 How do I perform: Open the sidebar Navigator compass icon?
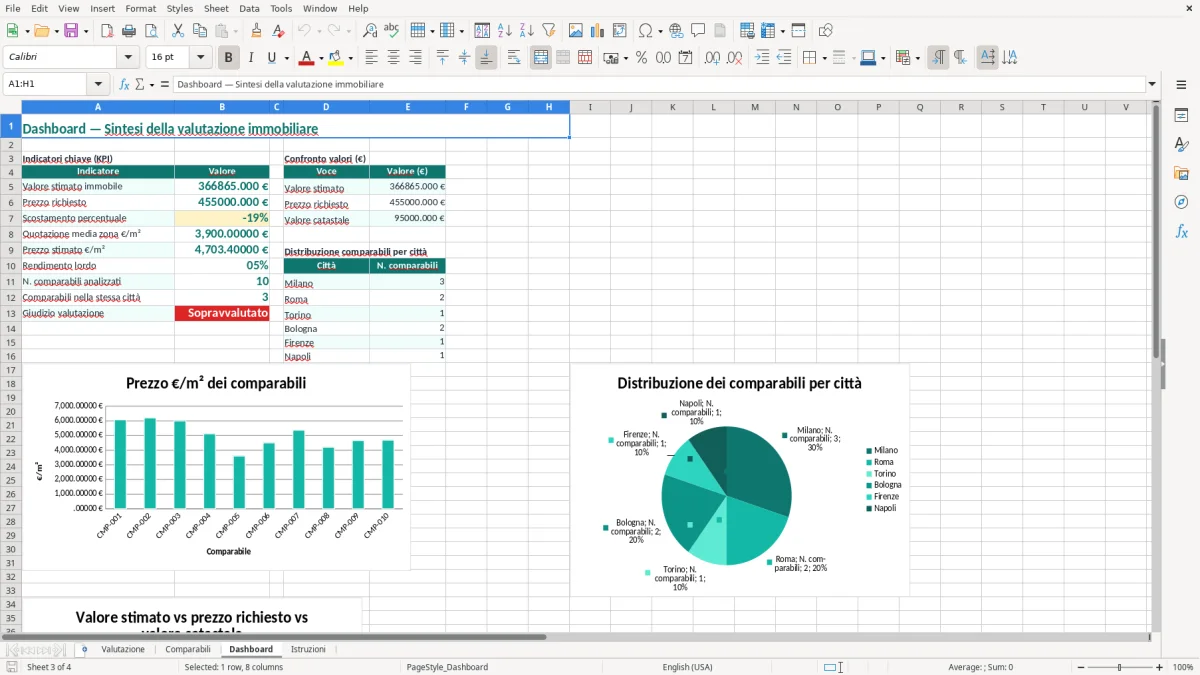coord(1181,202)
